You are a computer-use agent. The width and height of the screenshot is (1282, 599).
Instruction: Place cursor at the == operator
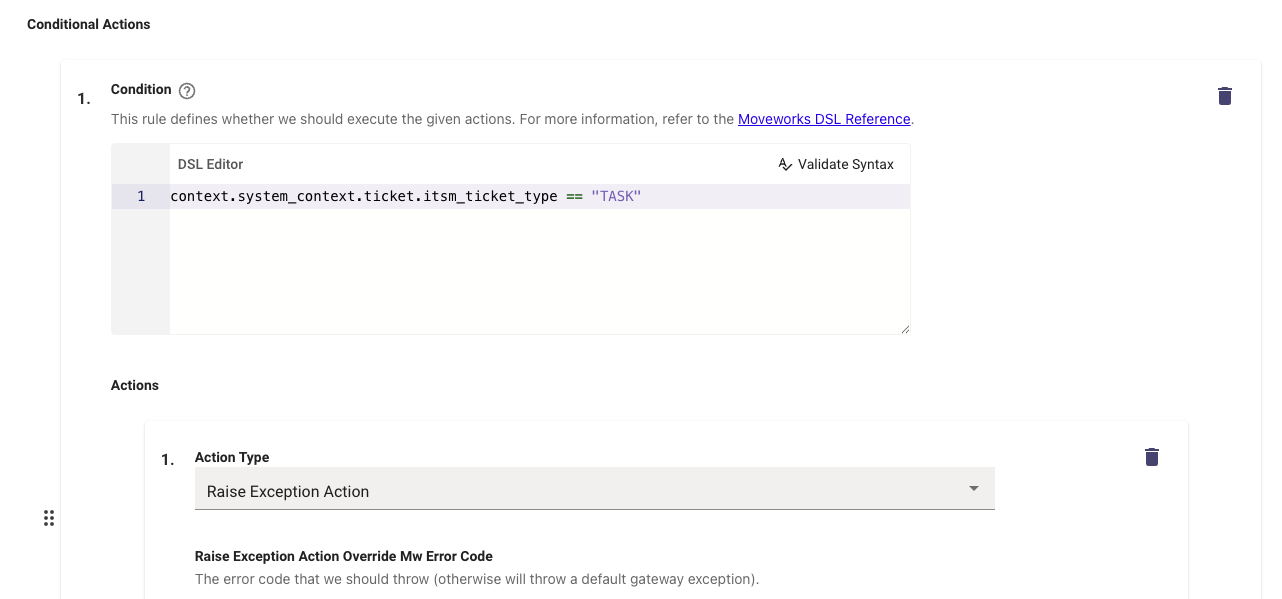pos(574,196)
